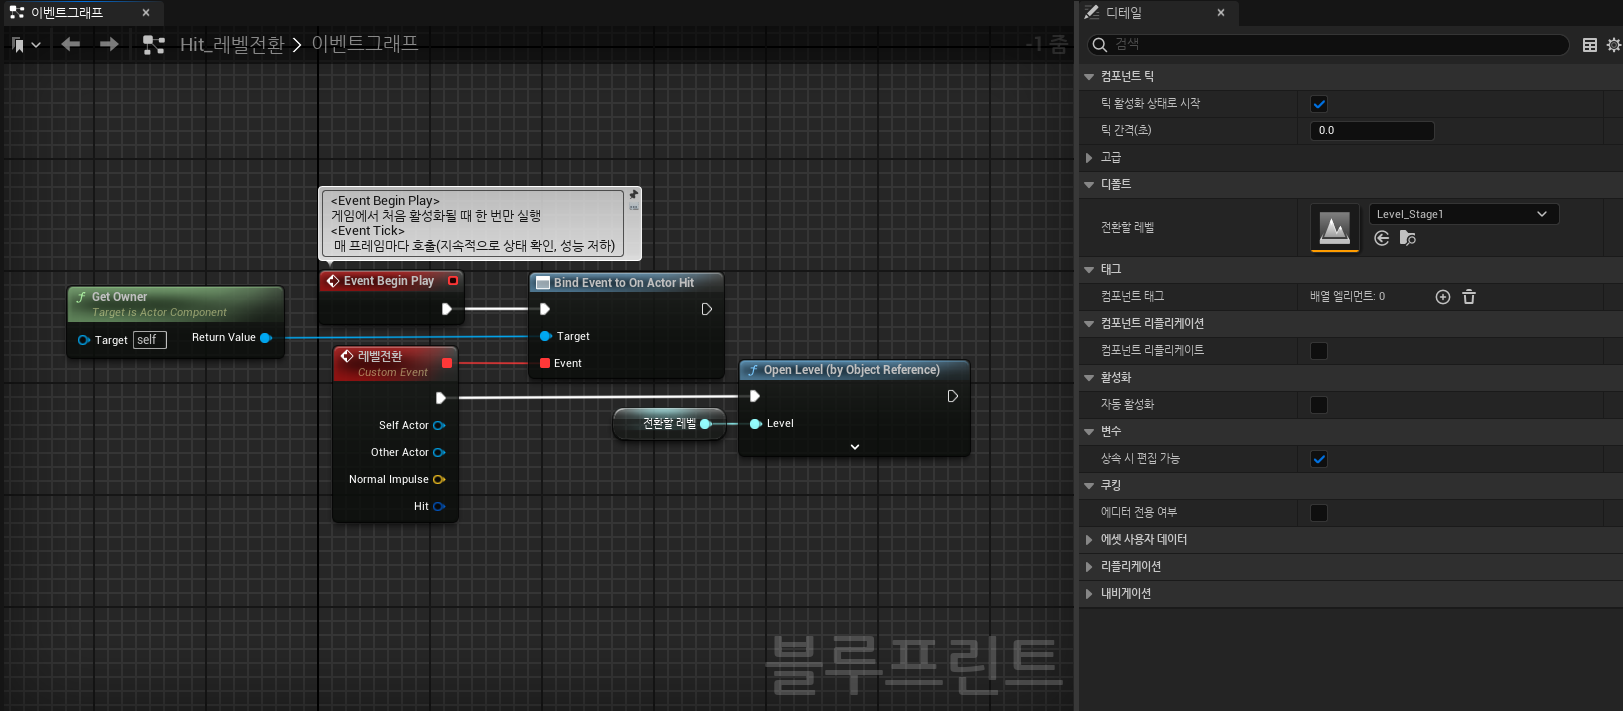Collapse the 변수 section
The width and height of the screenshot is (1623, 711).
[x=1089, y=432]
